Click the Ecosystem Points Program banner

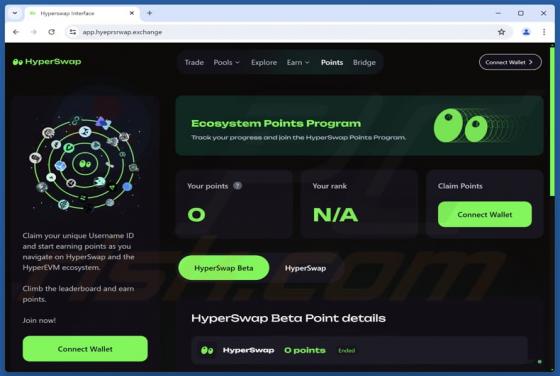tap(359, 126)
